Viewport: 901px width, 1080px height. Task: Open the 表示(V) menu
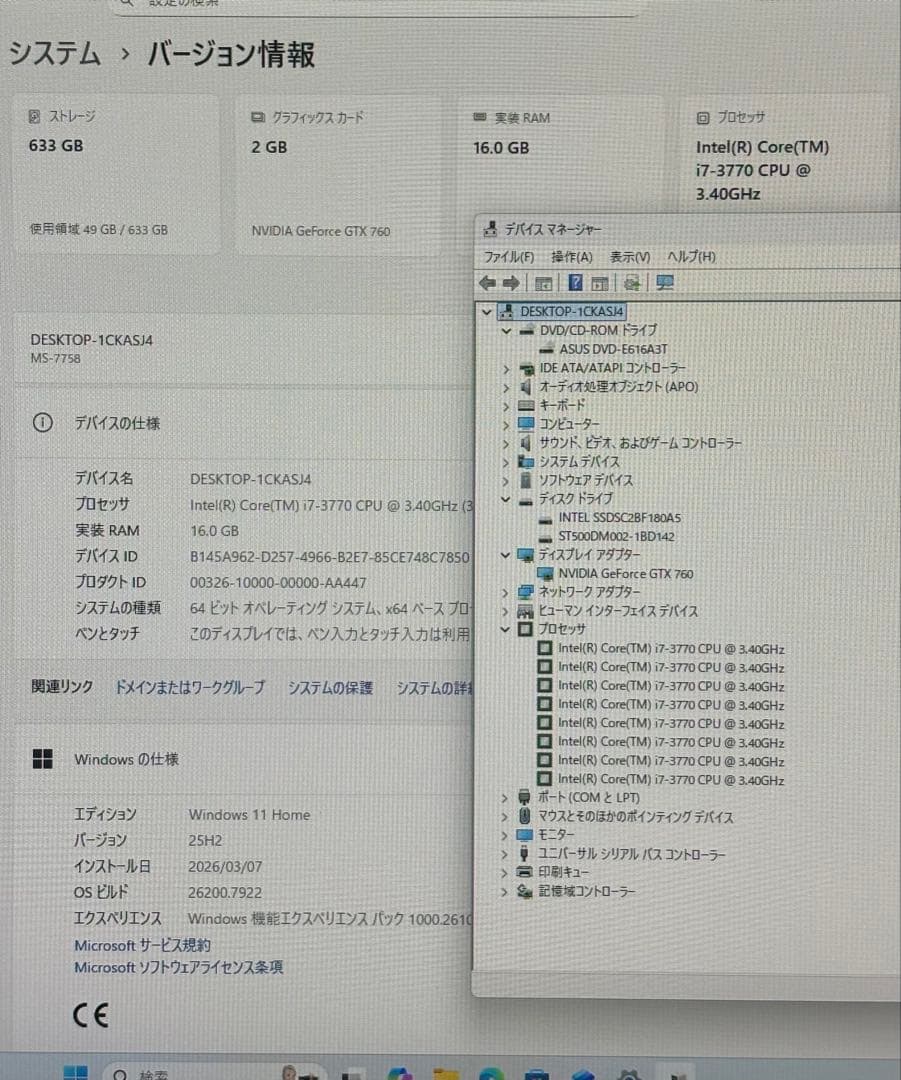[x=630, y=257]
